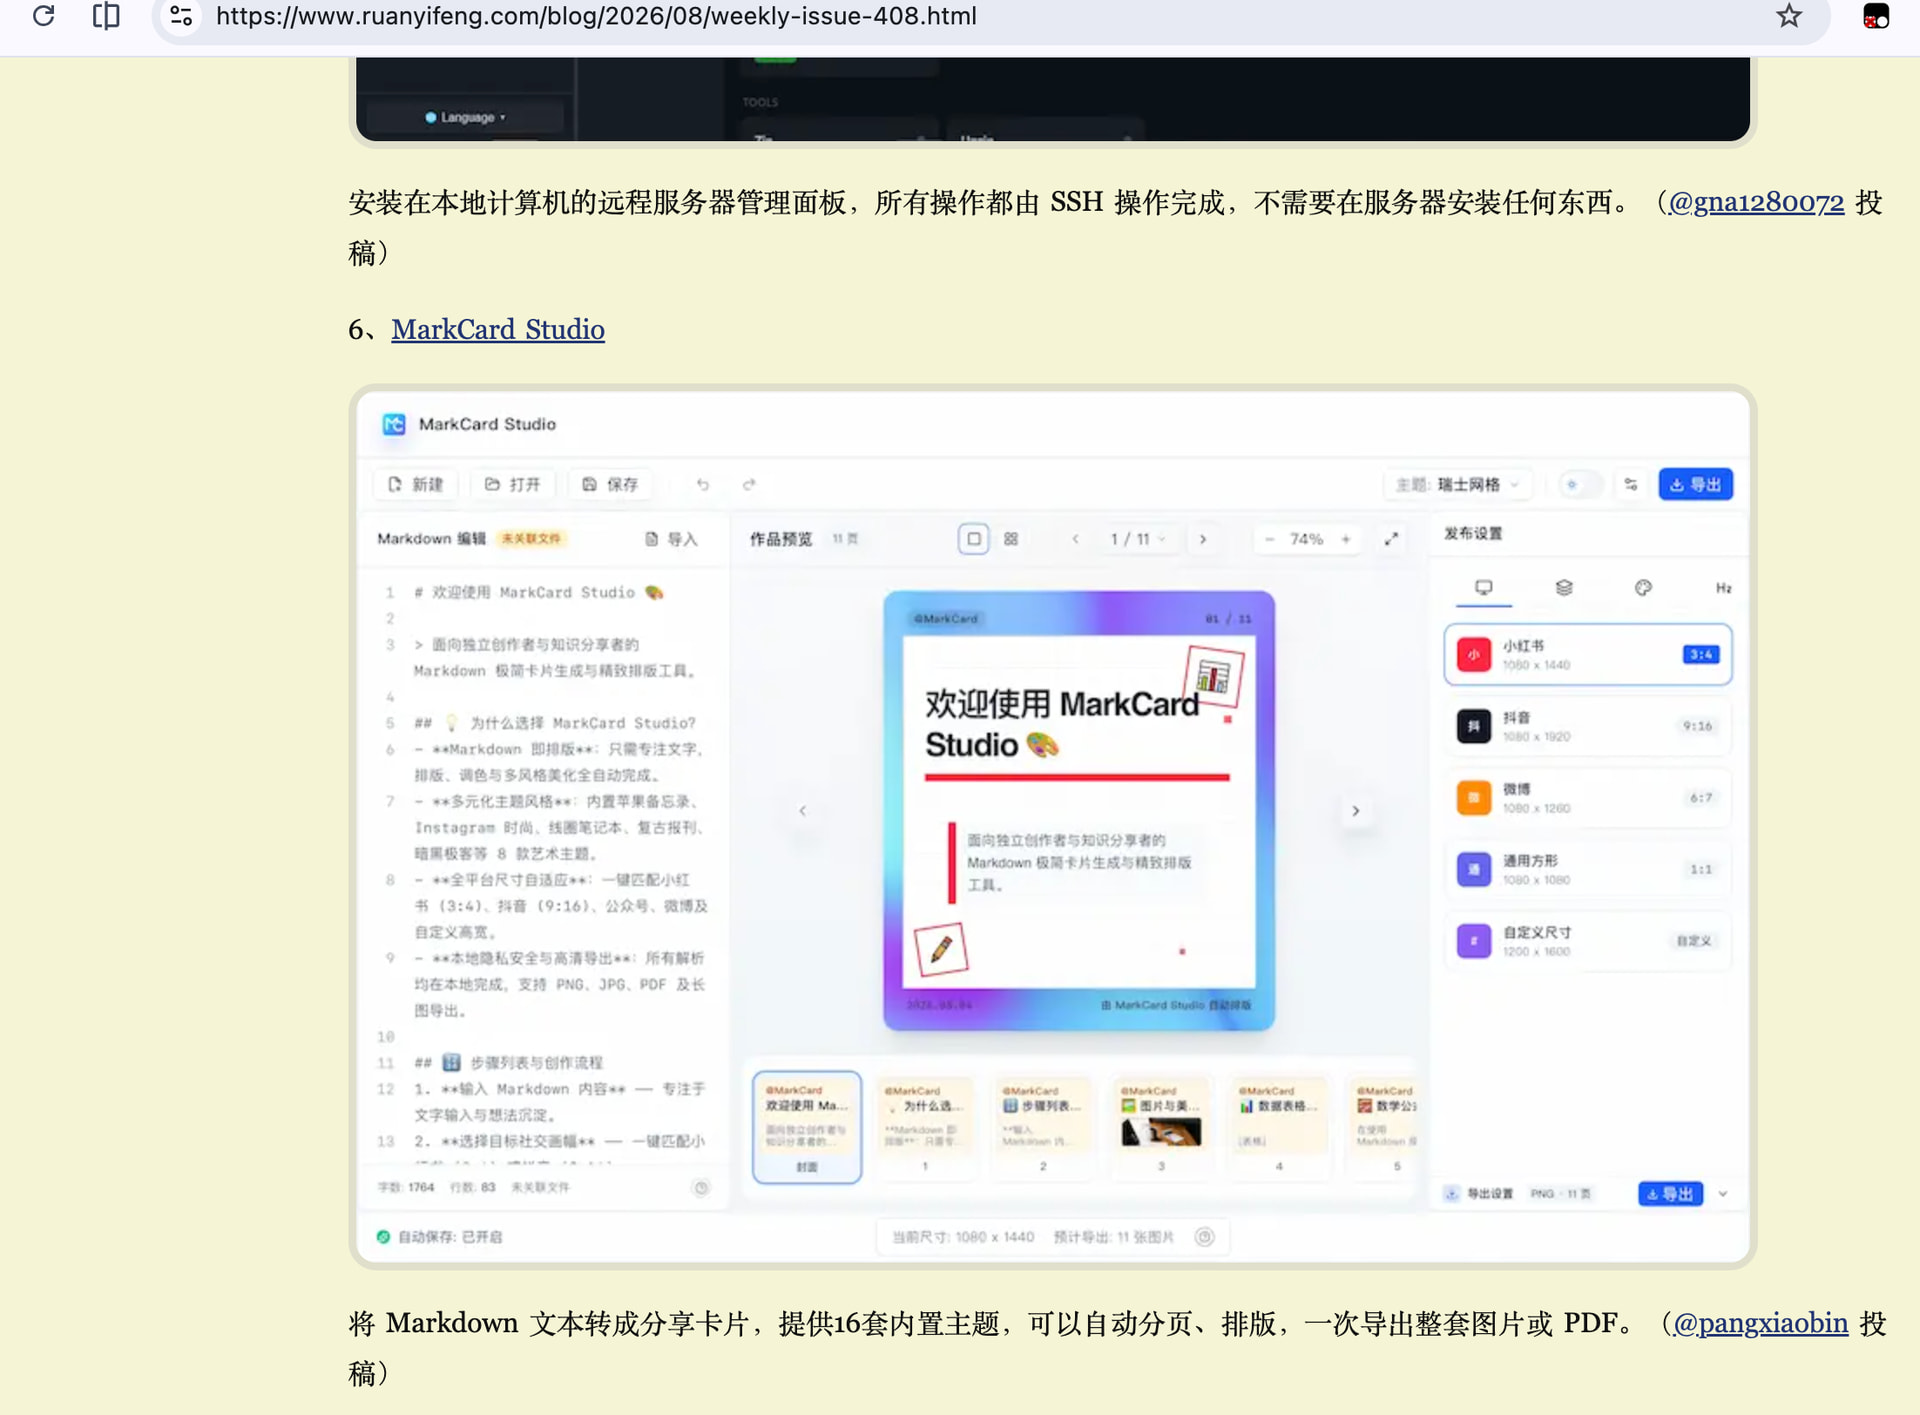Screen dimensions: 1920x1415
Task: Open the 1 / 11 page selector dropdown
Action: coord(1138,539)
